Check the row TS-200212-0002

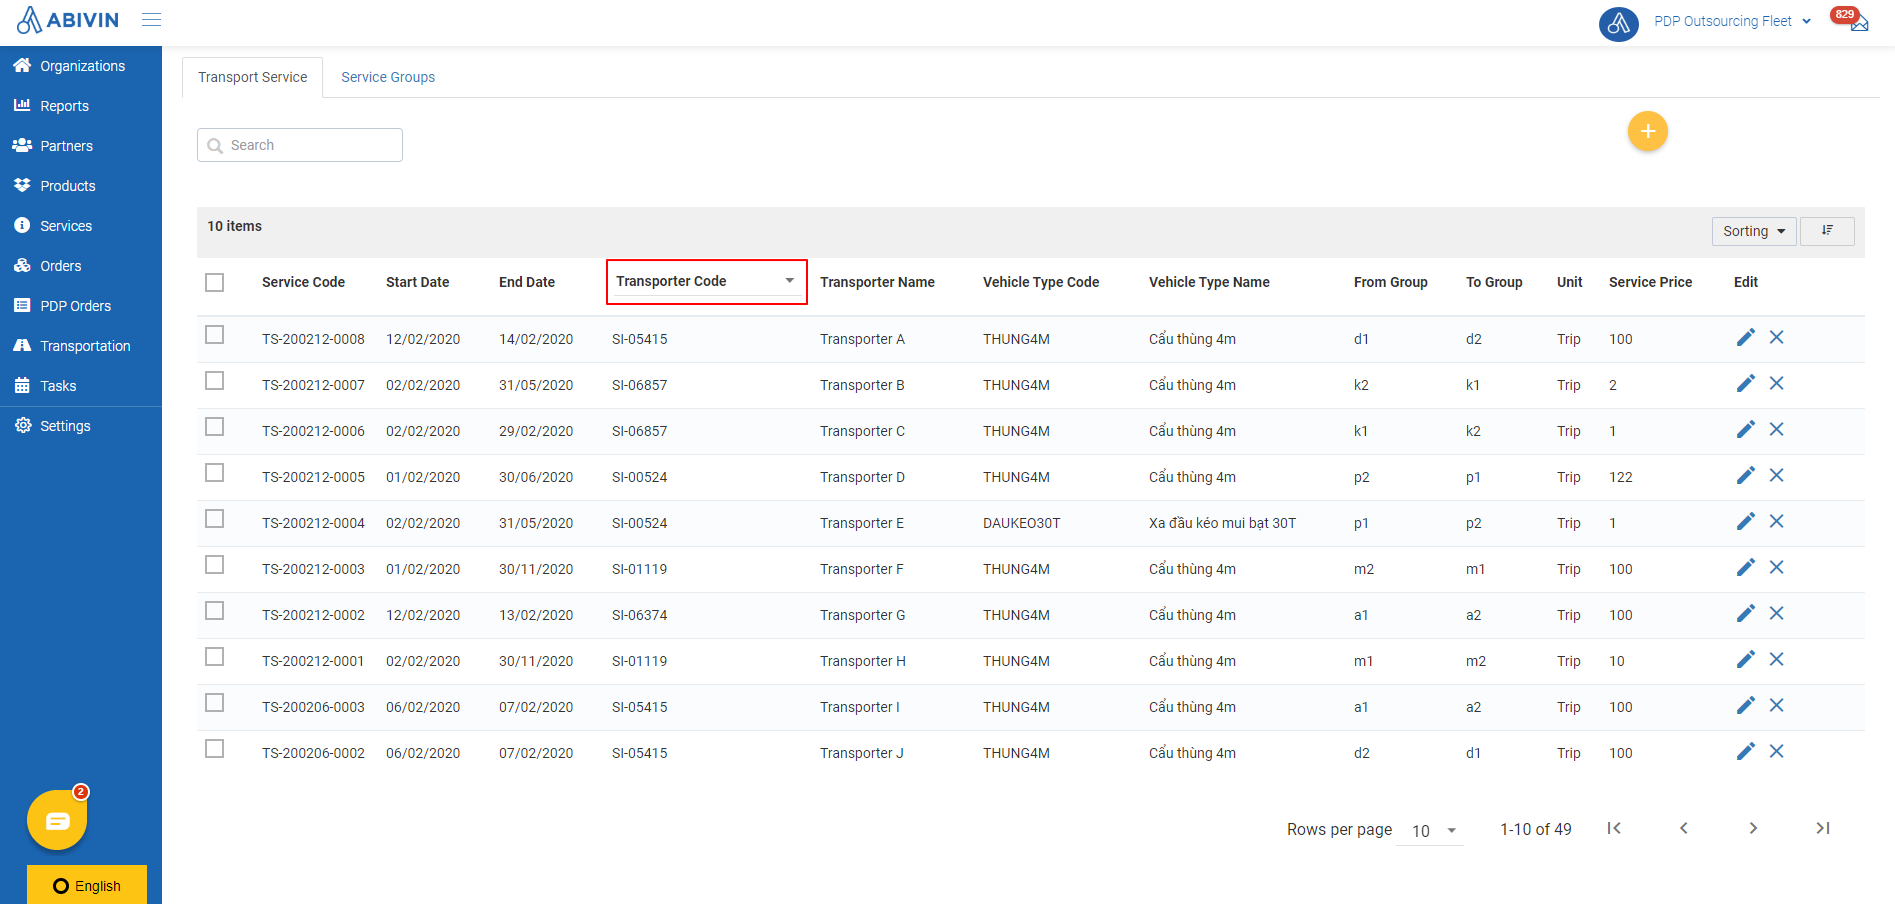pos(214,611)
